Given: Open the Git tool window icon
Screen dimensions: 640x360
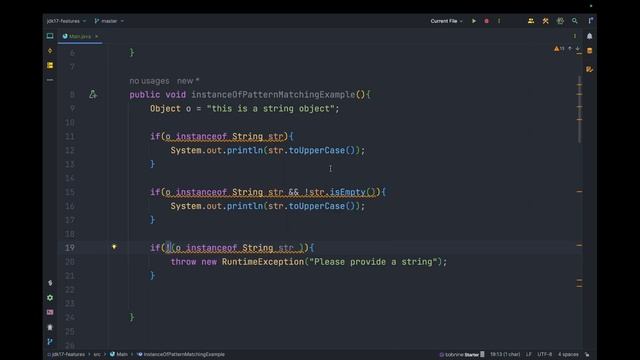Looking at the screenshot, I should coord(50,342).
